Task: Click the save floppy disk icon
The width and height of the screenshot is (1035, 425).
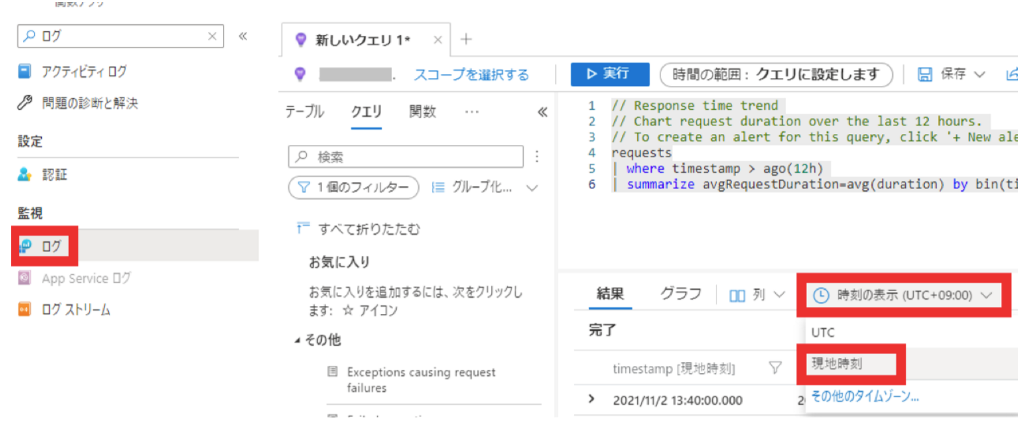Action: [925, 75]
